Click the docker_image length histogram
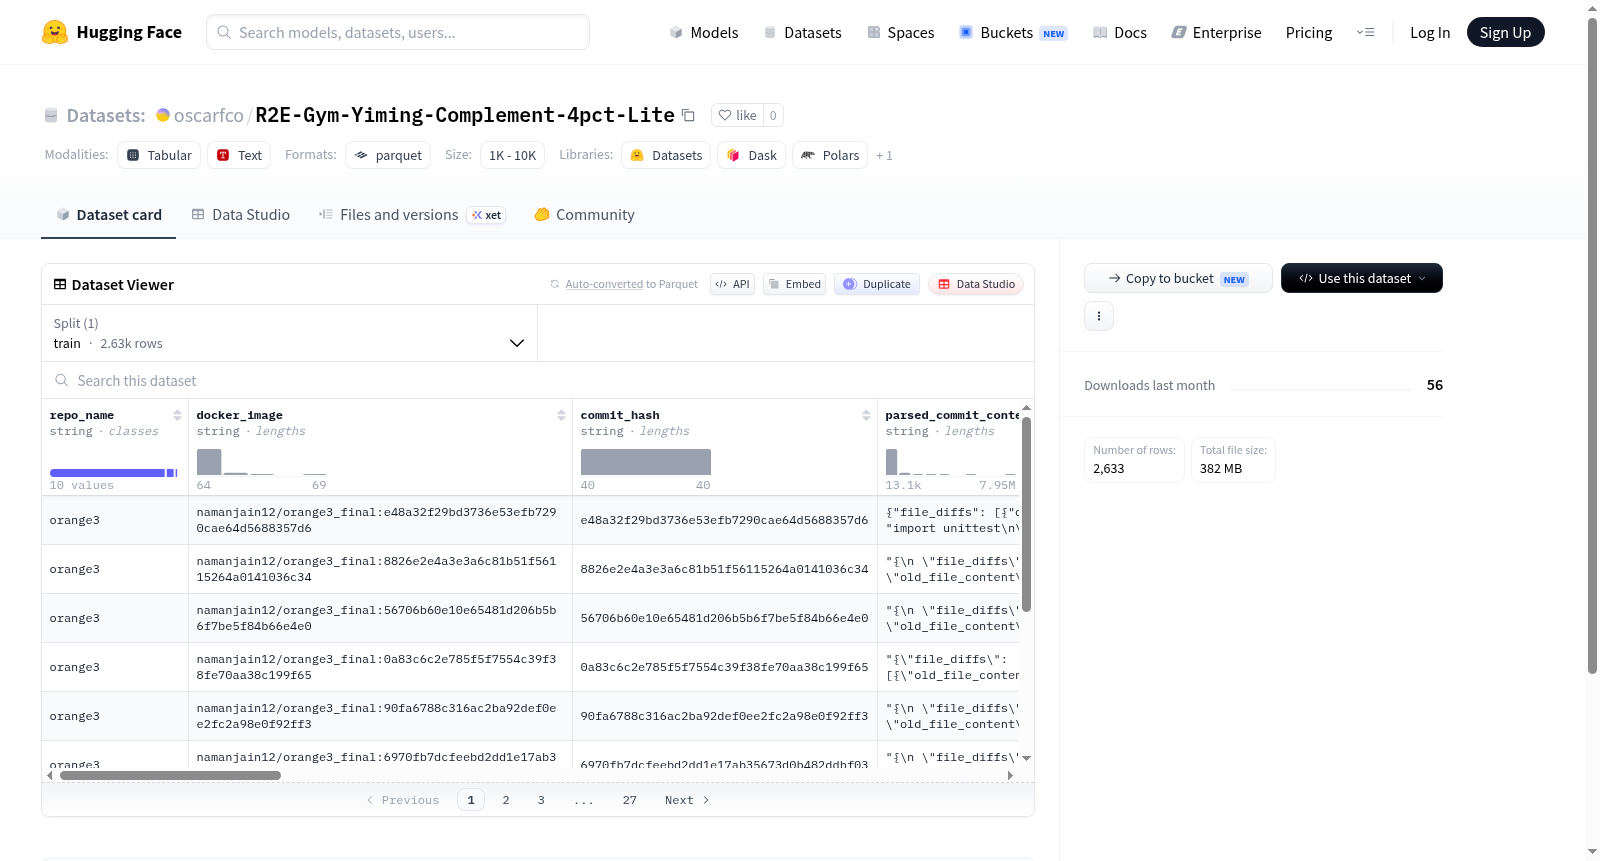The width and height of the screenshot is (1600, 861). click(x=262, y=462)
